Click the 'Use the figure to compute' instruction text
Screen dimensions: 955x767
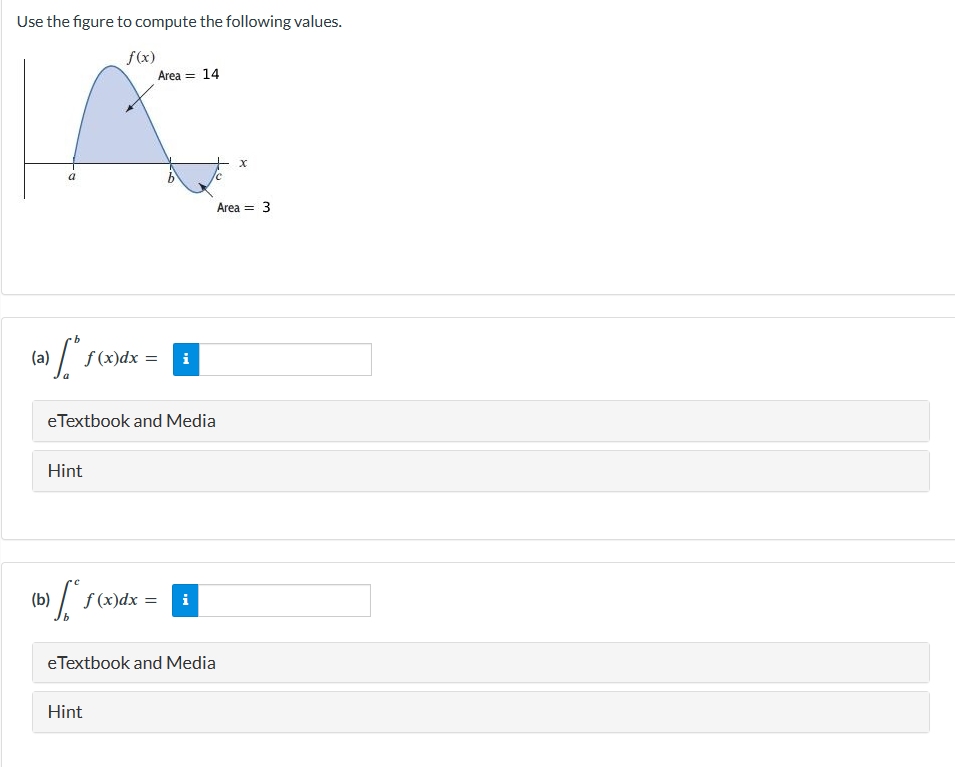point(179,22)
